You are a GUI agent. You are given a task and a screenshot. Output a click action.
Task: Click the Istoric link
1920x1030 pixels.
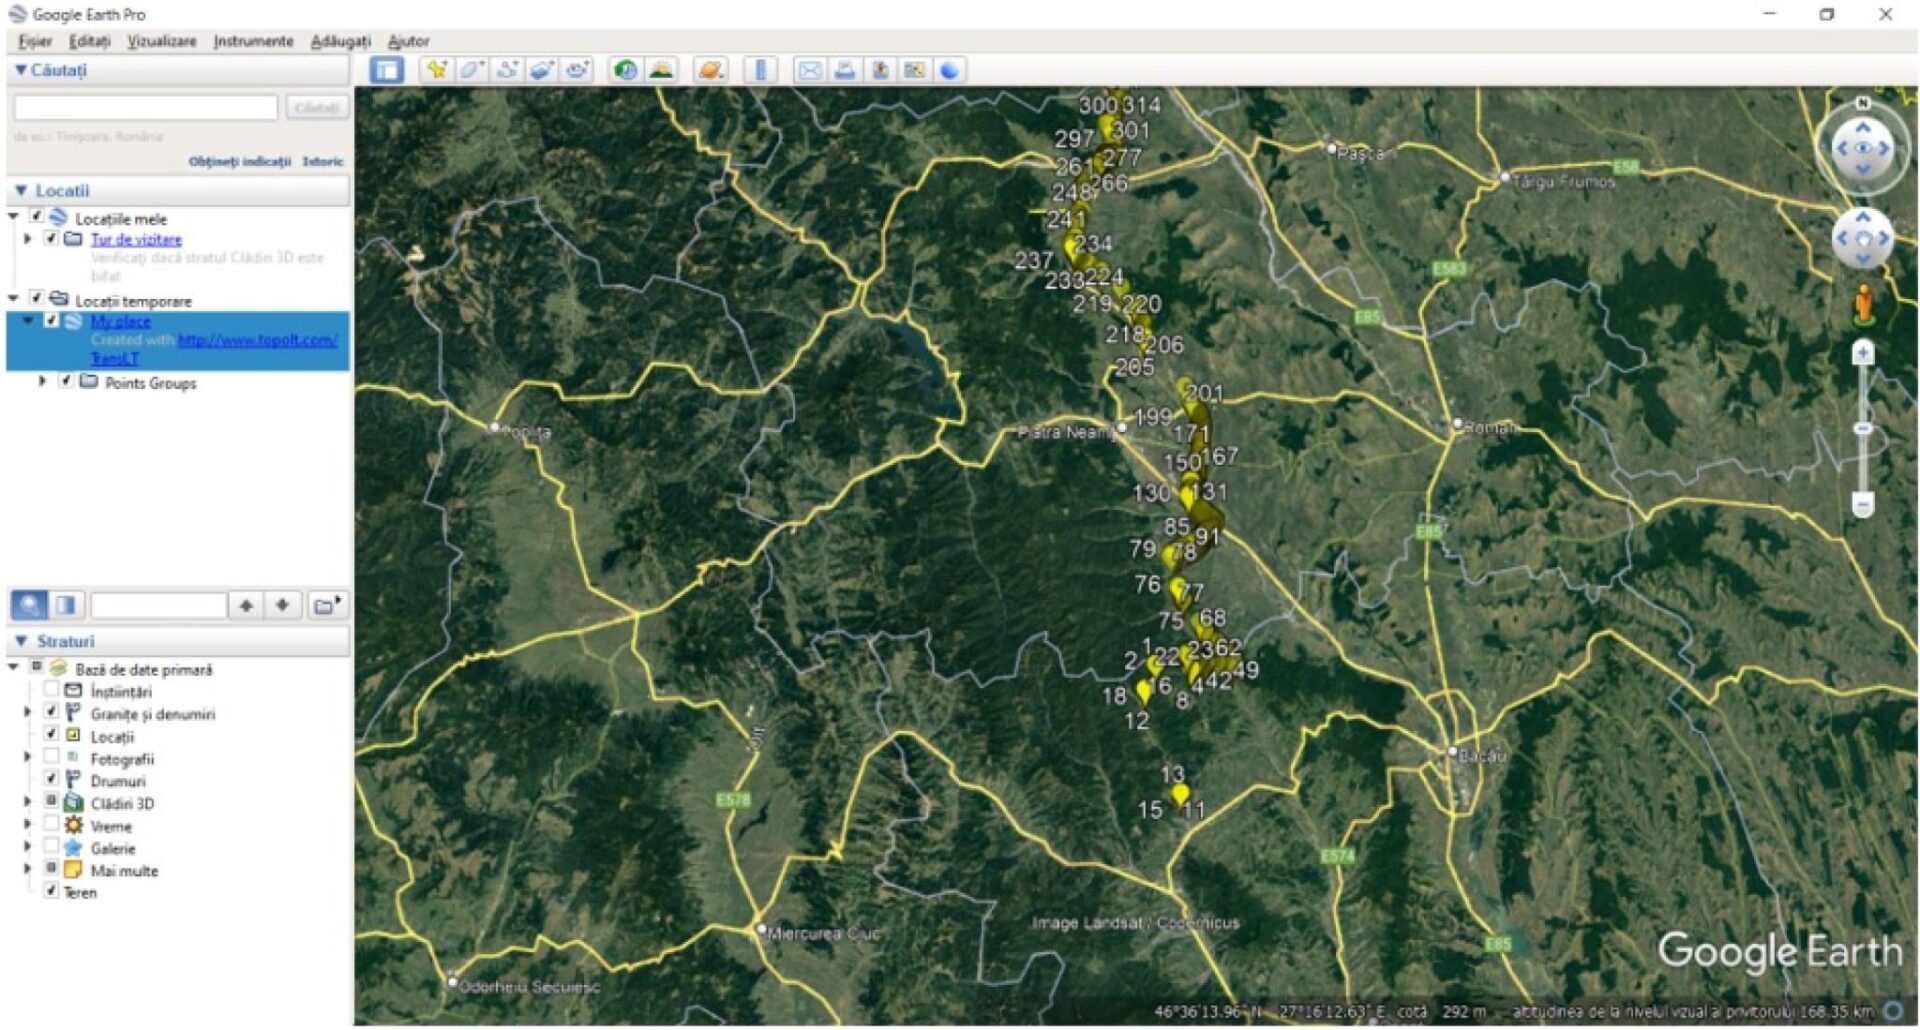322,161
